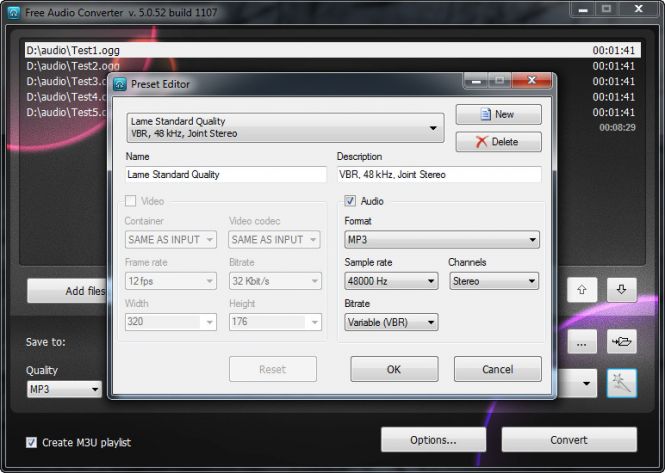The height and width of the screenshot is (473, 665).
Task: Click the move file up arrow icon
Action: (582, 290)
